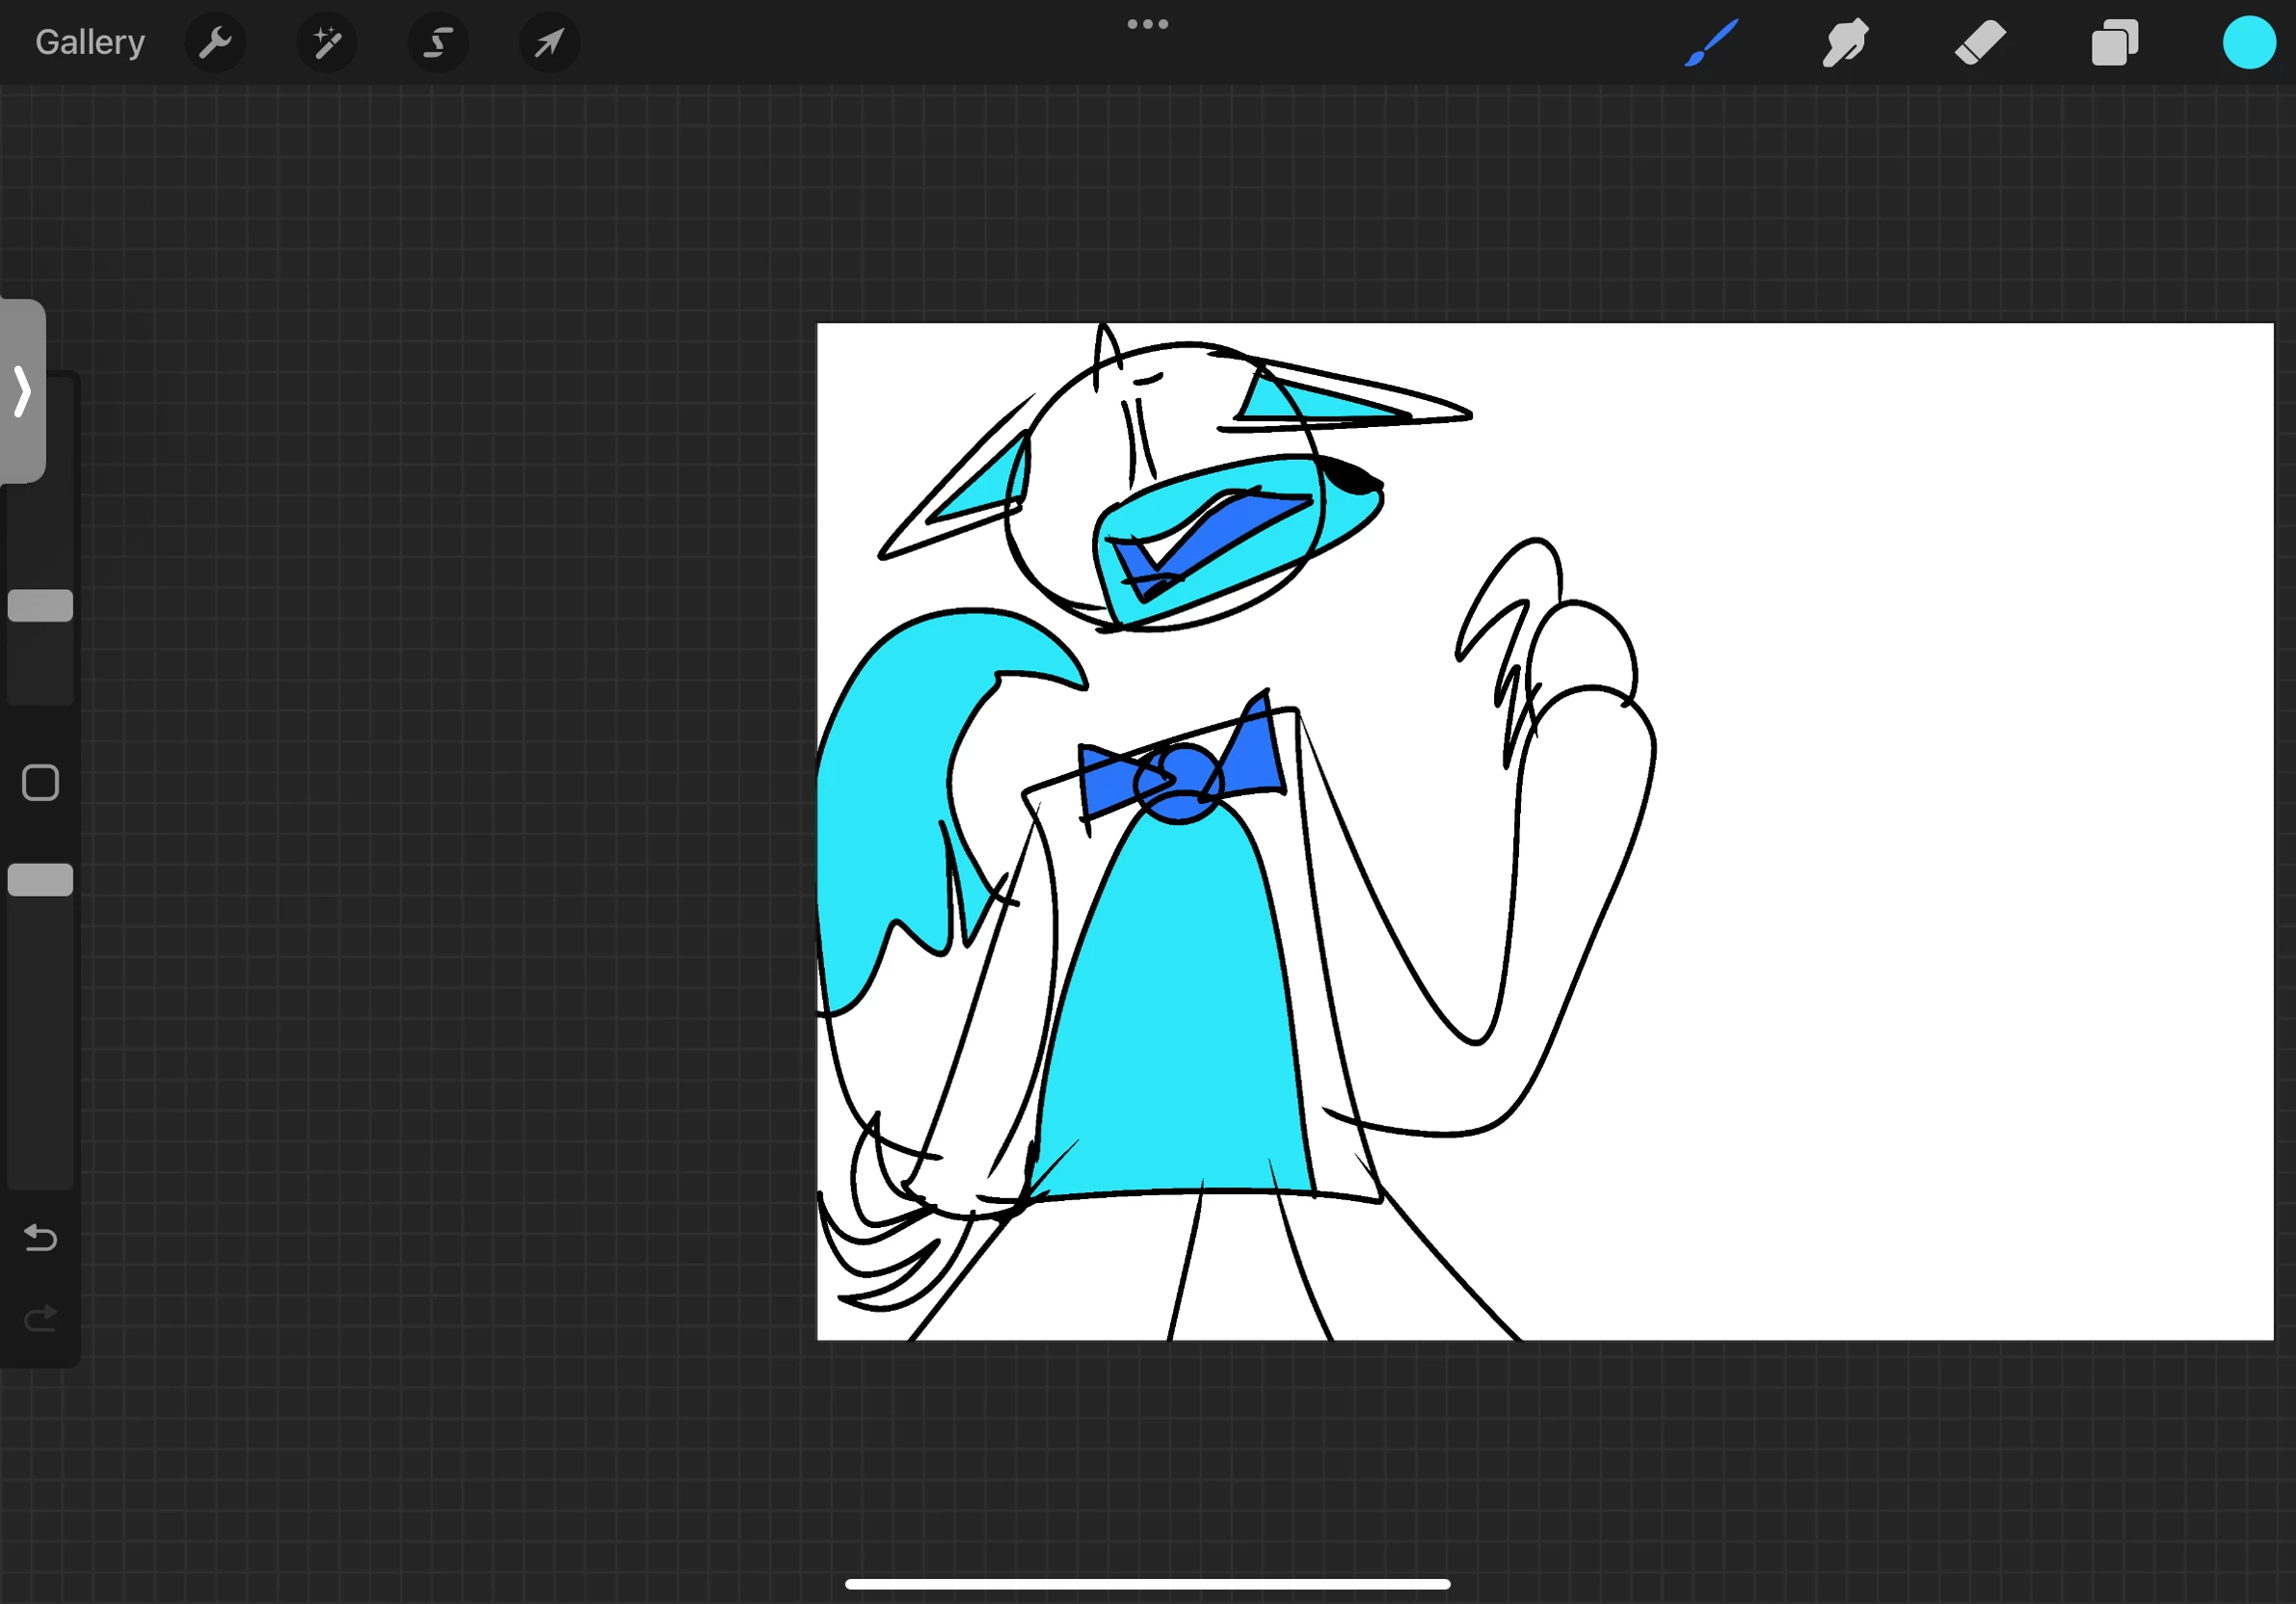Click the three-dot menu at top center
Image resolution: width=2296 pixels, height=1604 pixels.
click(x=1147, y=24)
